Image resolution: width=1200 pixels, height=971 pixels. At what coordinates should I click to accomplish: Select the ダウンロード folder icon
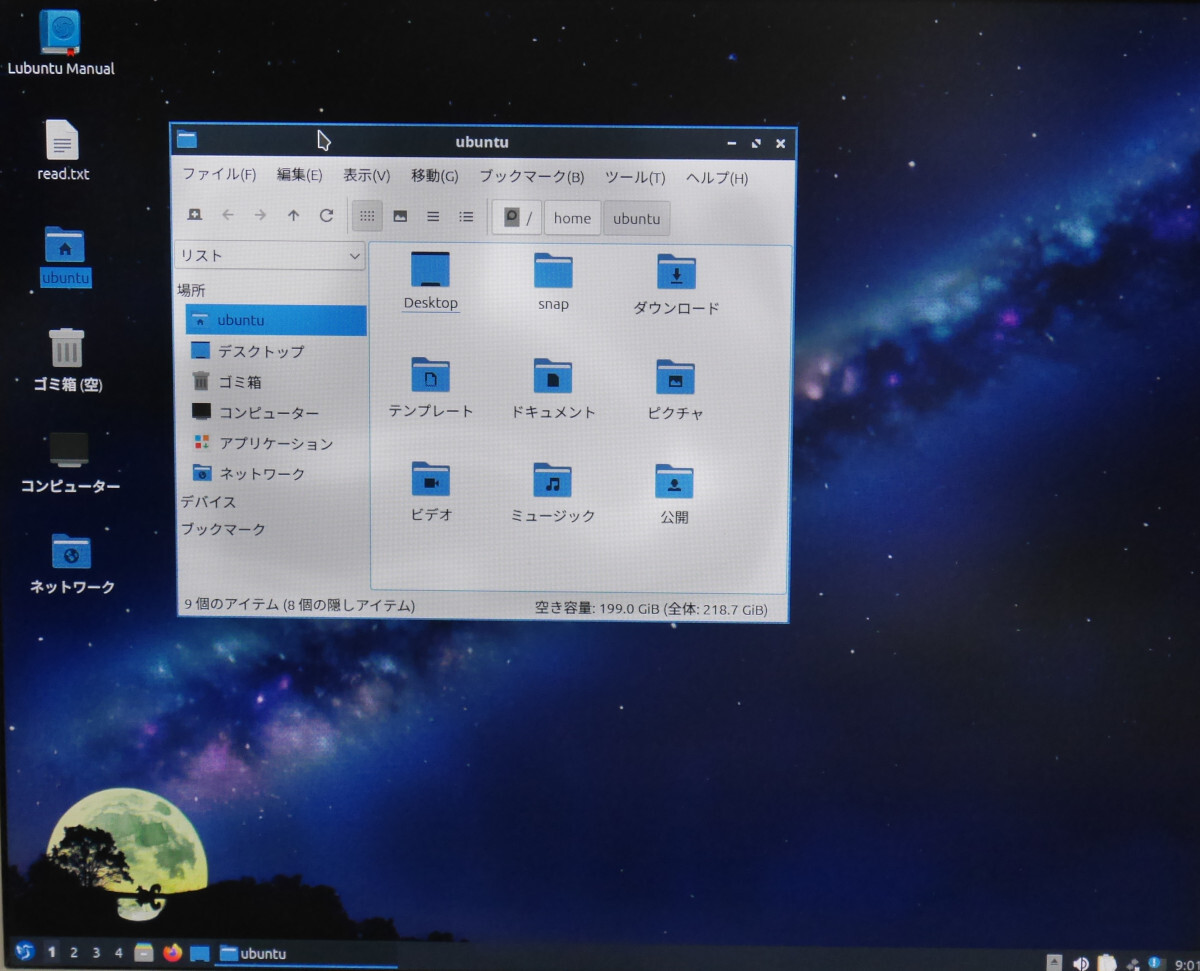pos(676,285)
